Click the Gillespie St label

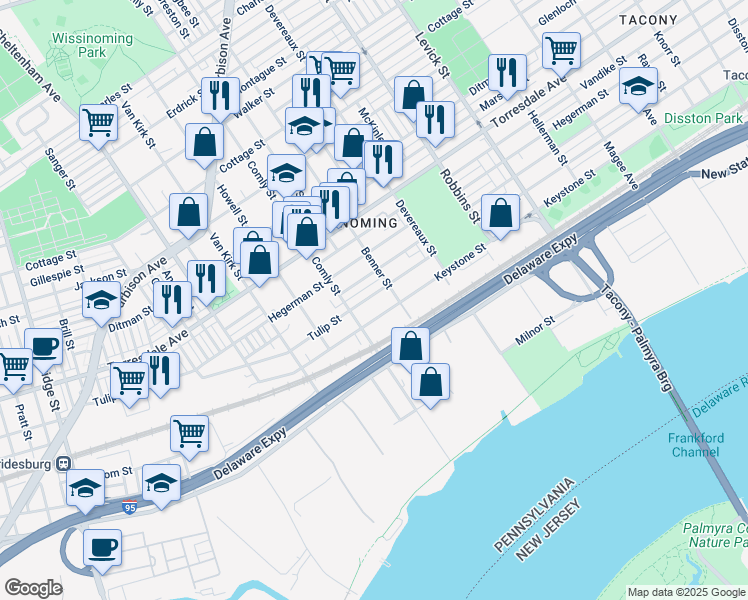(x=57, y=276)
